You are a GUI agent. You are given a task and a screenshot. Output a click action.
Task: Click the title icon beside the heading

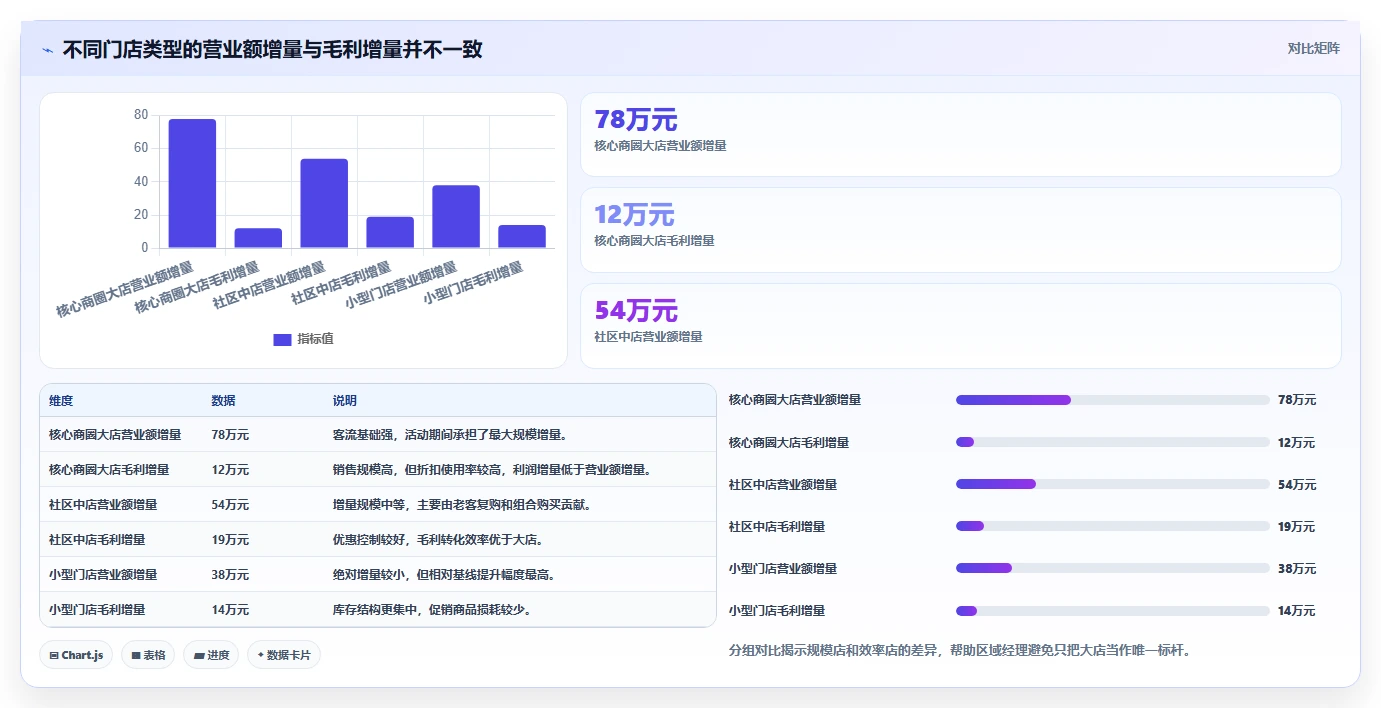(x=47, y=50)
